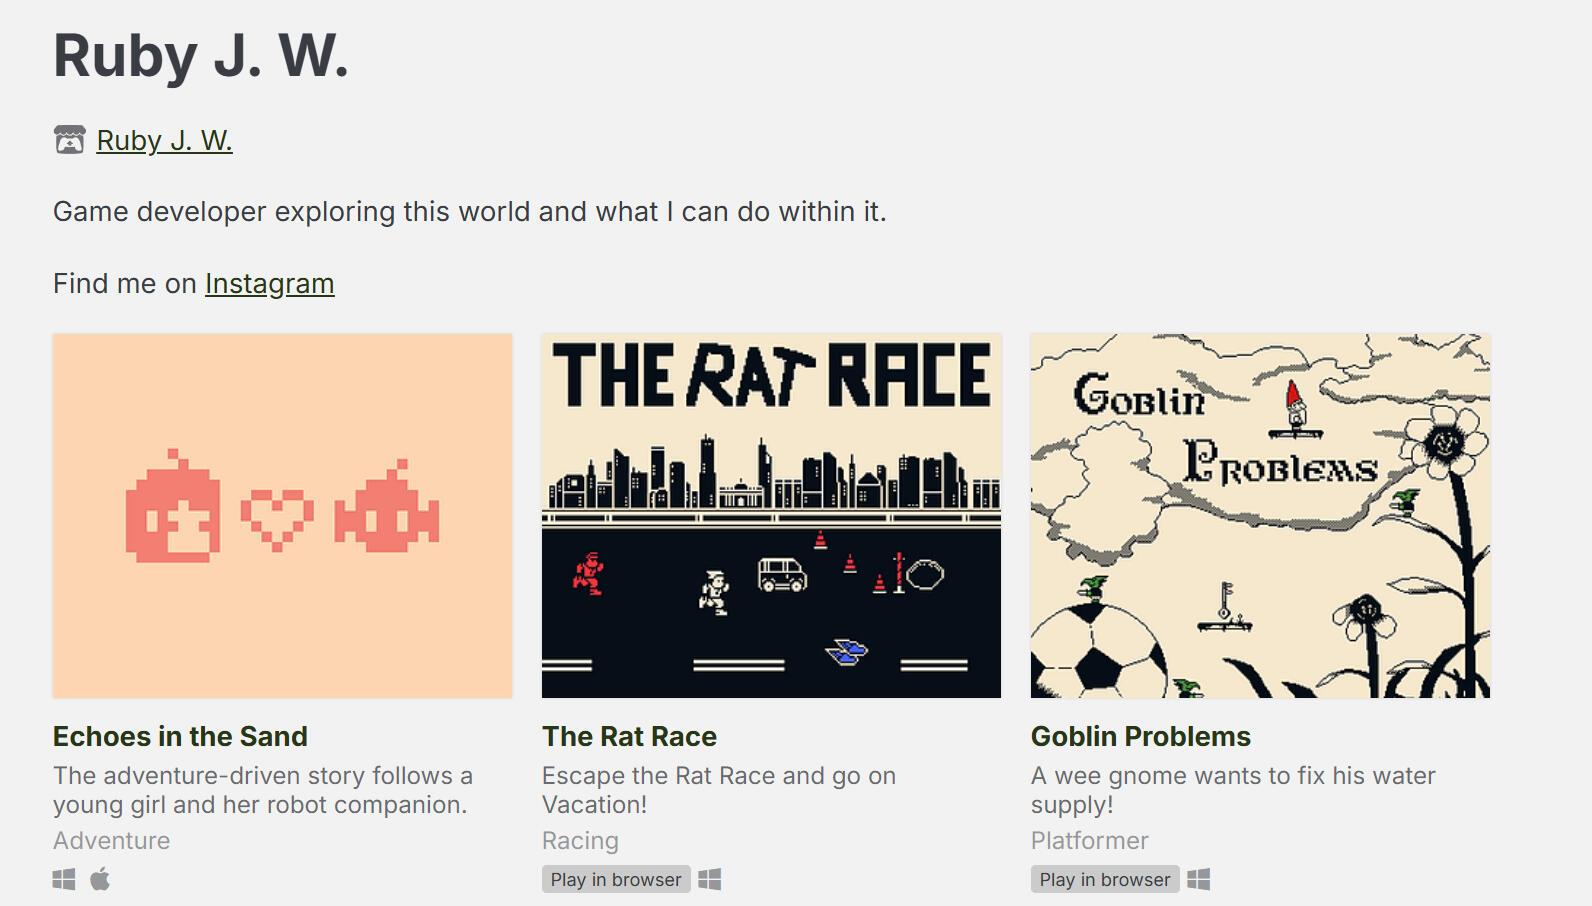Open The Rat Race cover image
The height and width of the screenshot is (906, 1592).
pyautogui.click(x=771, y=516)
